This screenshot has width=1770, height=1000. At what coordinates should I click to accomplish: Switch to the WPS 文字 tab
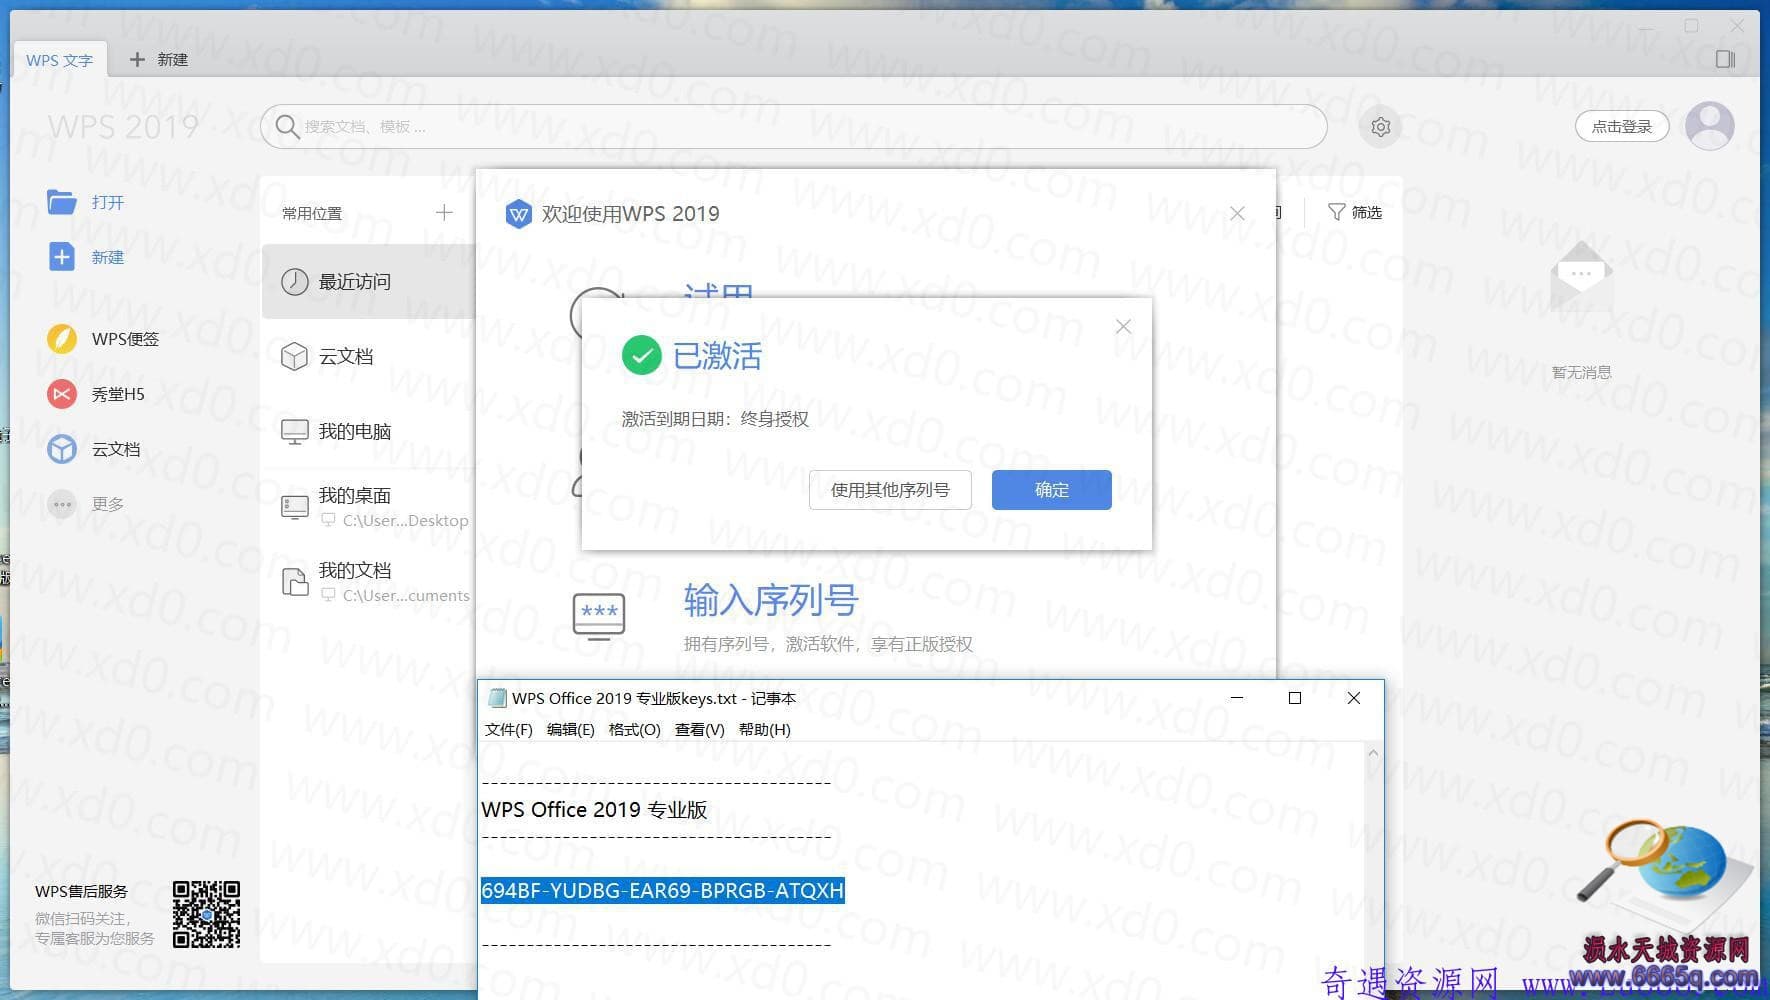[x=59, y=60]
